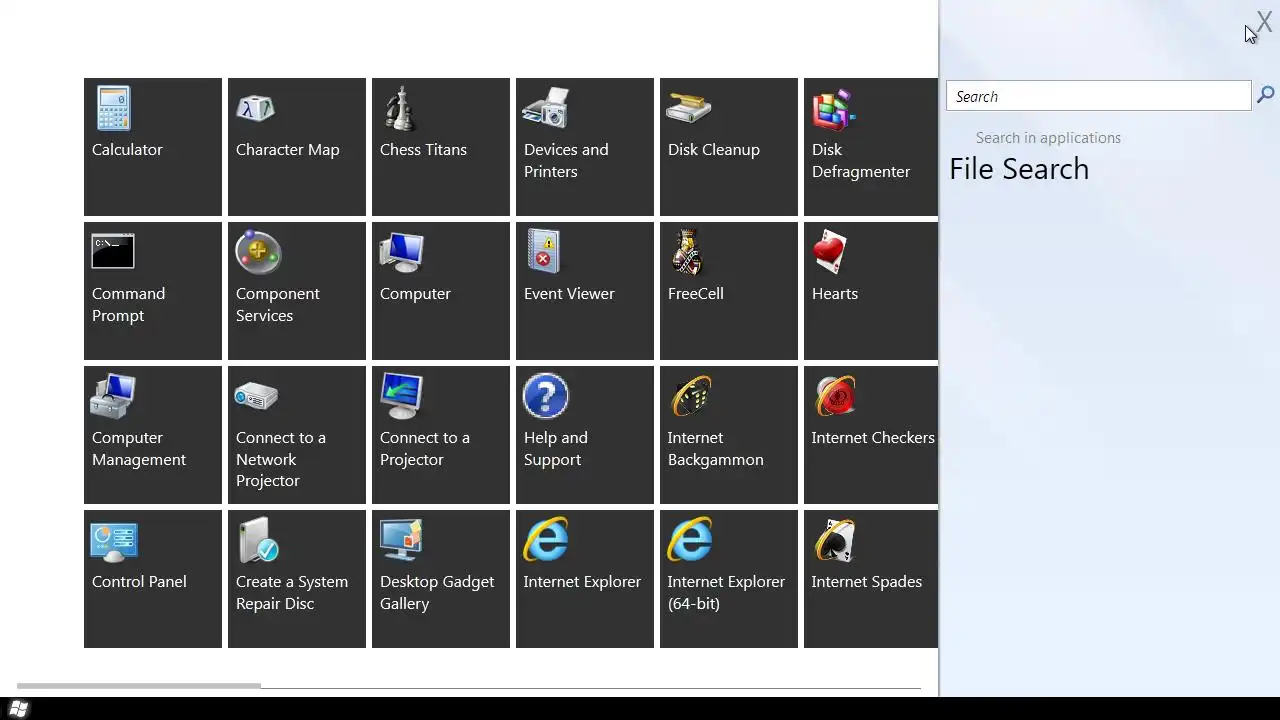
Task: Open the Calculator app tile
Action: pyautogui.click(x=153, y=147)
